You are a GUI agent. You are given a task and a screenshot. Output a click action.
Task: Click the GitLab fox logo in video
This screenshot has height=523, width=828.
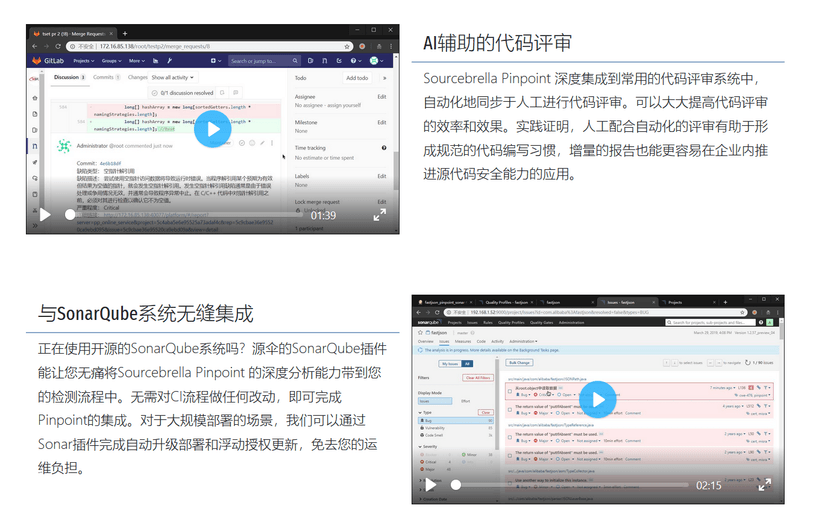(36, 61)
